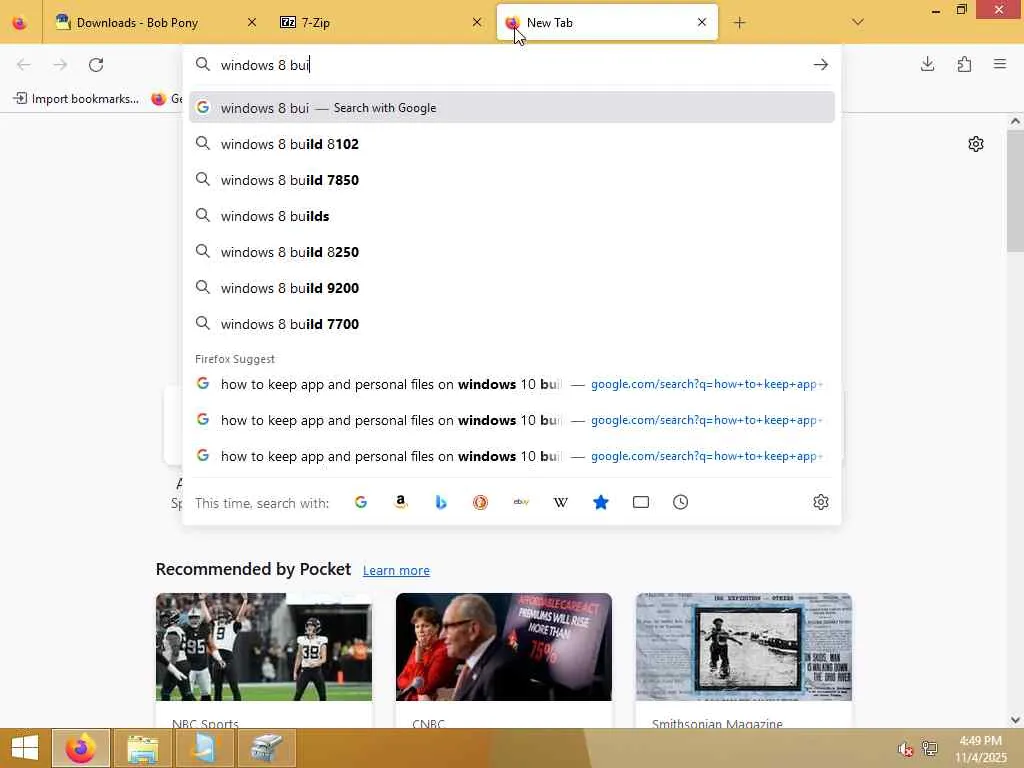1024x768 pixels.
Task: Open third Firefox Suggest history result
Action: [511, 456]
